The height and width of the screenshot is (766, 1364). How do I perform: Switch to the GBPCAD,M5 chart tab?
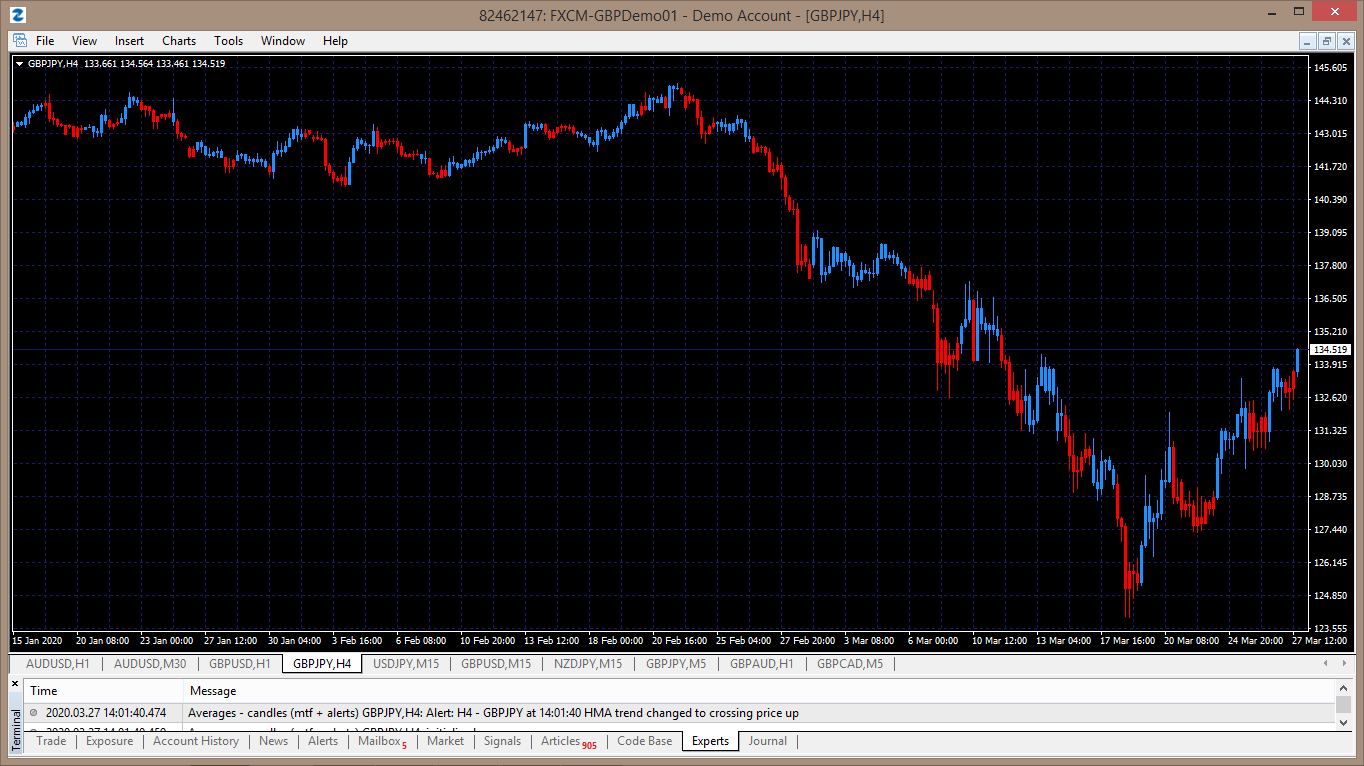tap(850, 663)
